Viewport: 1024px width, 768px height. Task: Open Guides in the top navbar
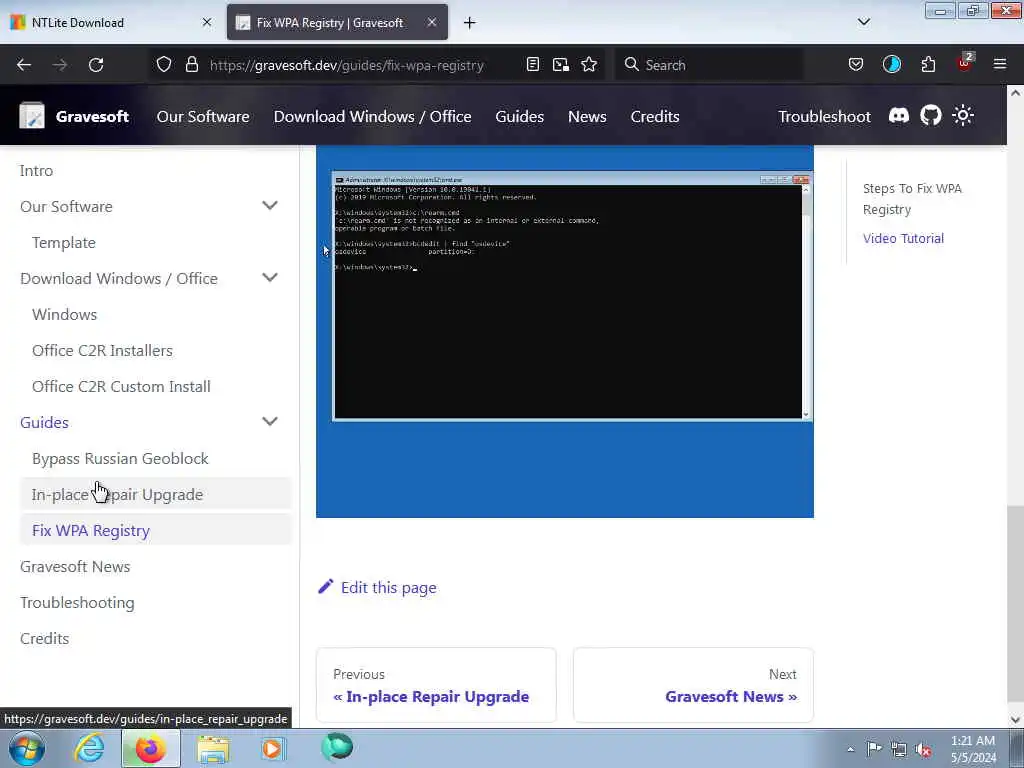click(519, 116)
